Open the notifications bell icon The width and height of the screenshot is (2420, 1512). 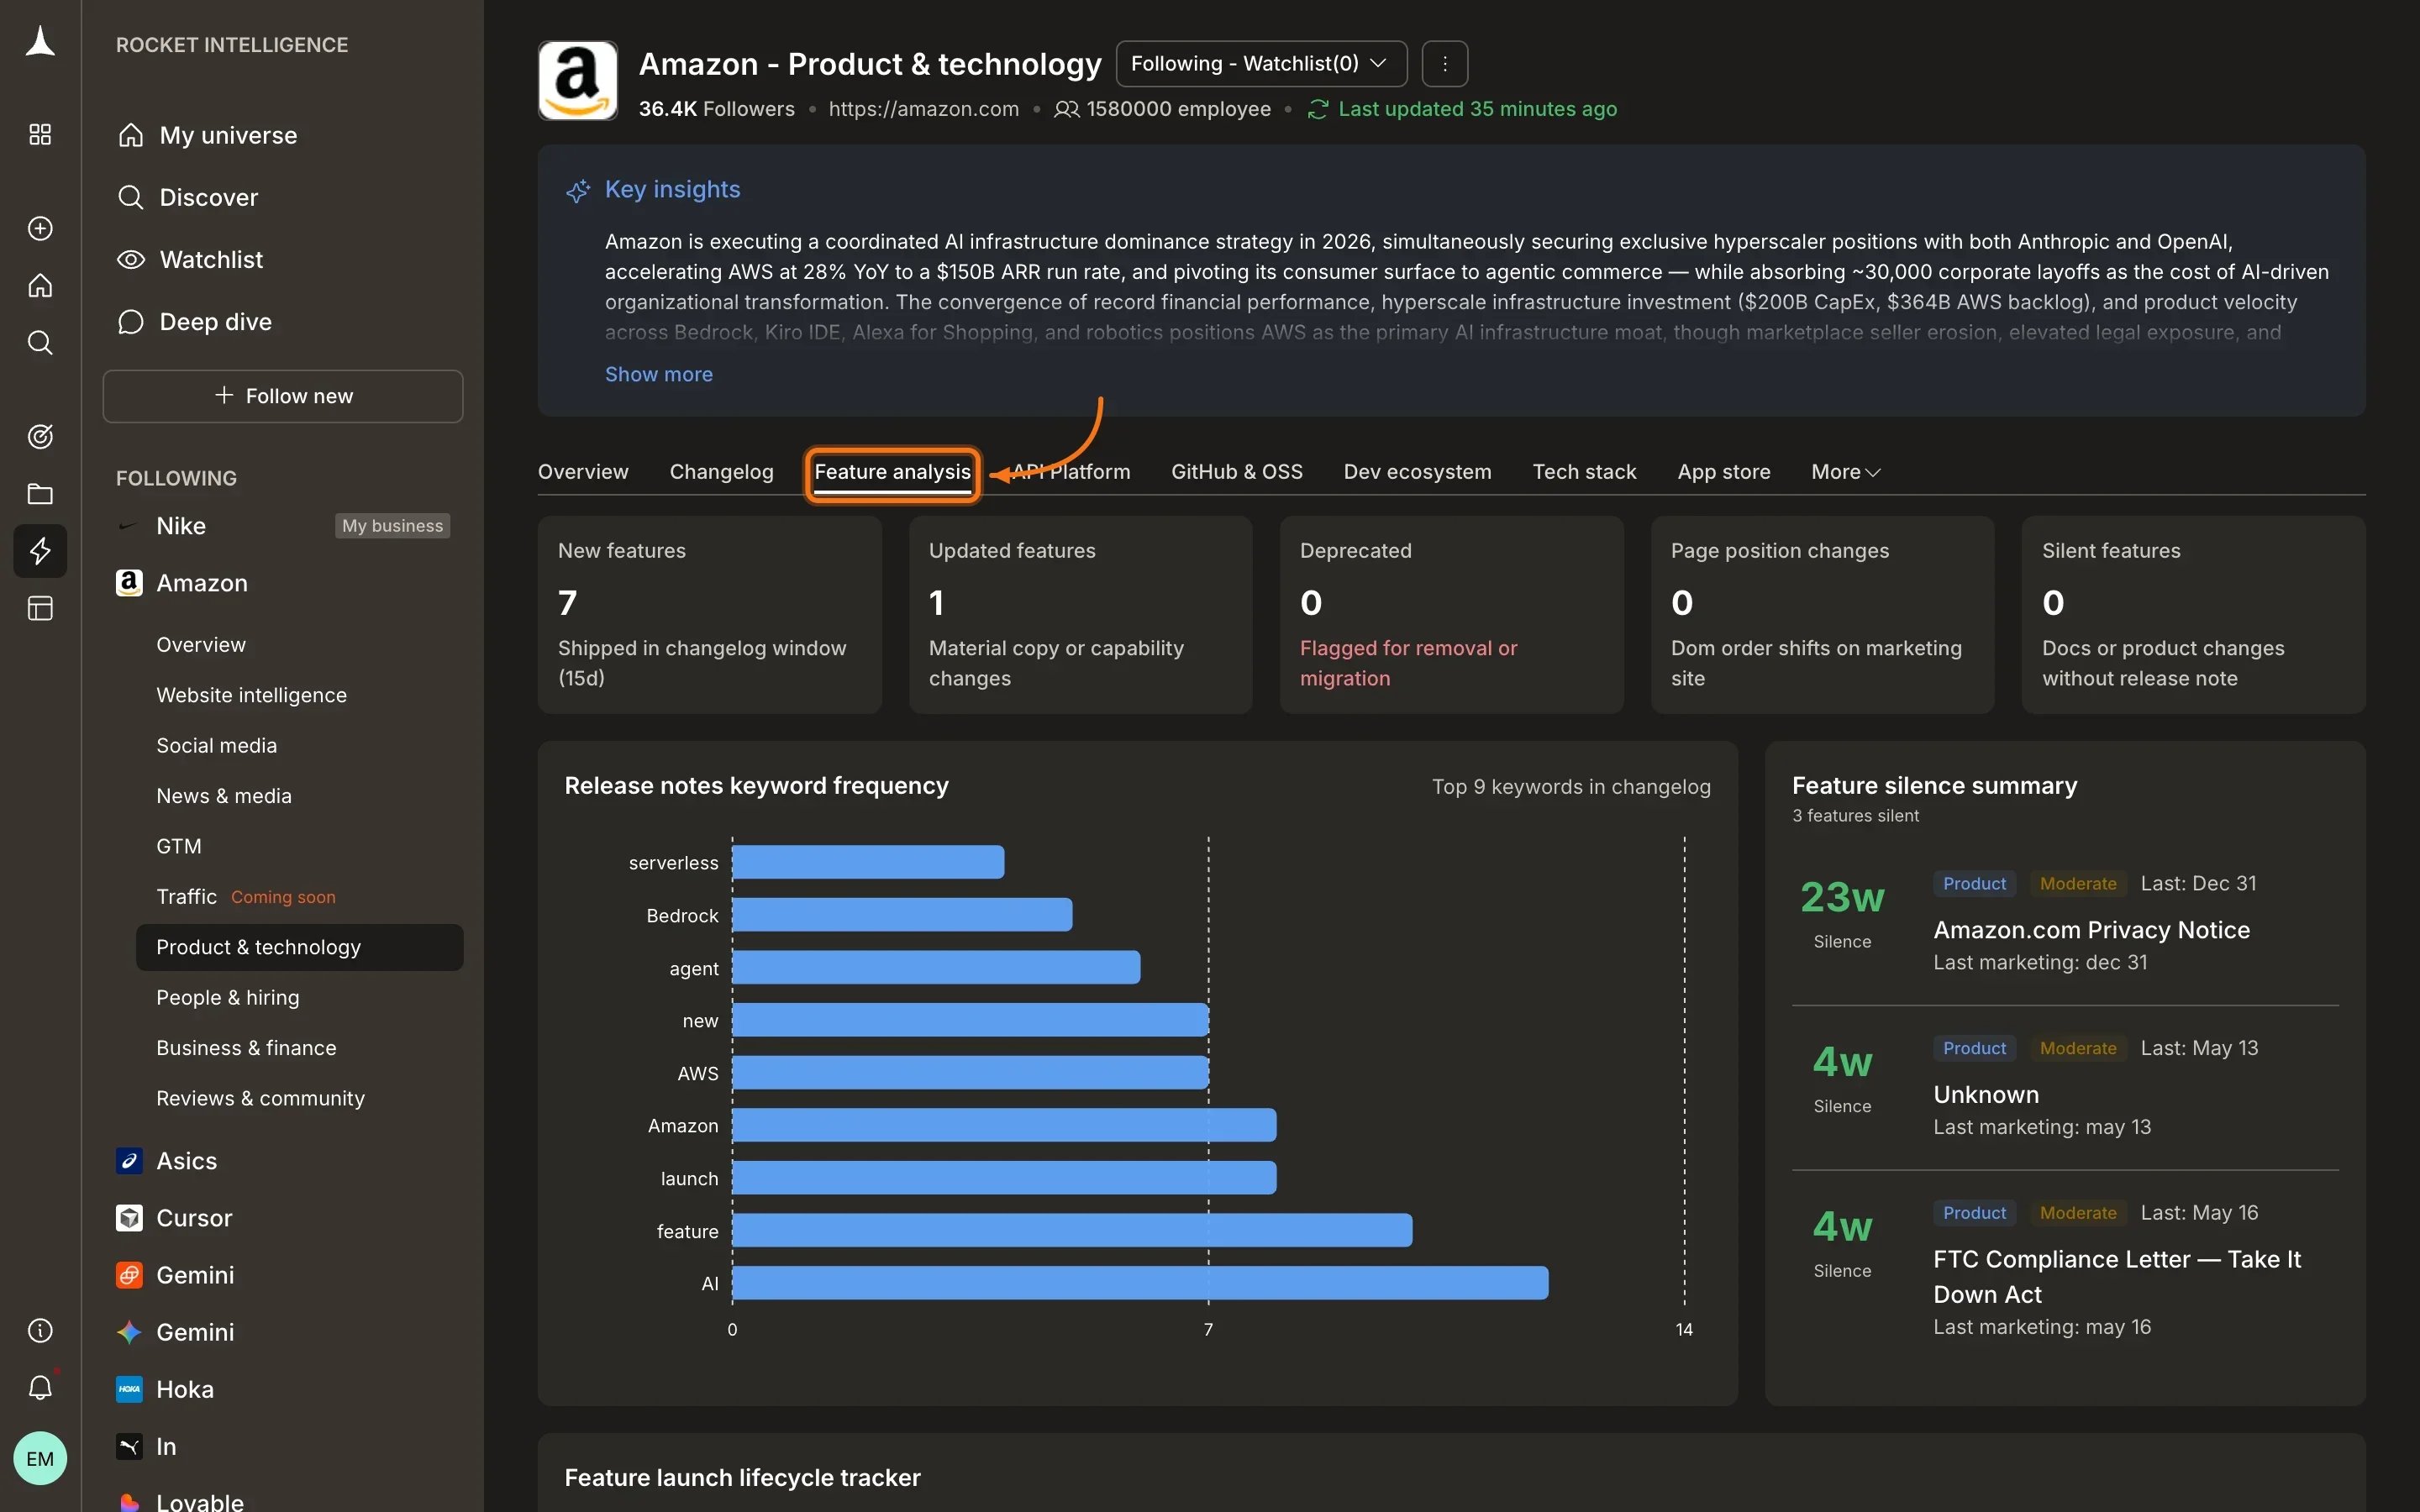pyautogui.click(x=40, y=1387)
